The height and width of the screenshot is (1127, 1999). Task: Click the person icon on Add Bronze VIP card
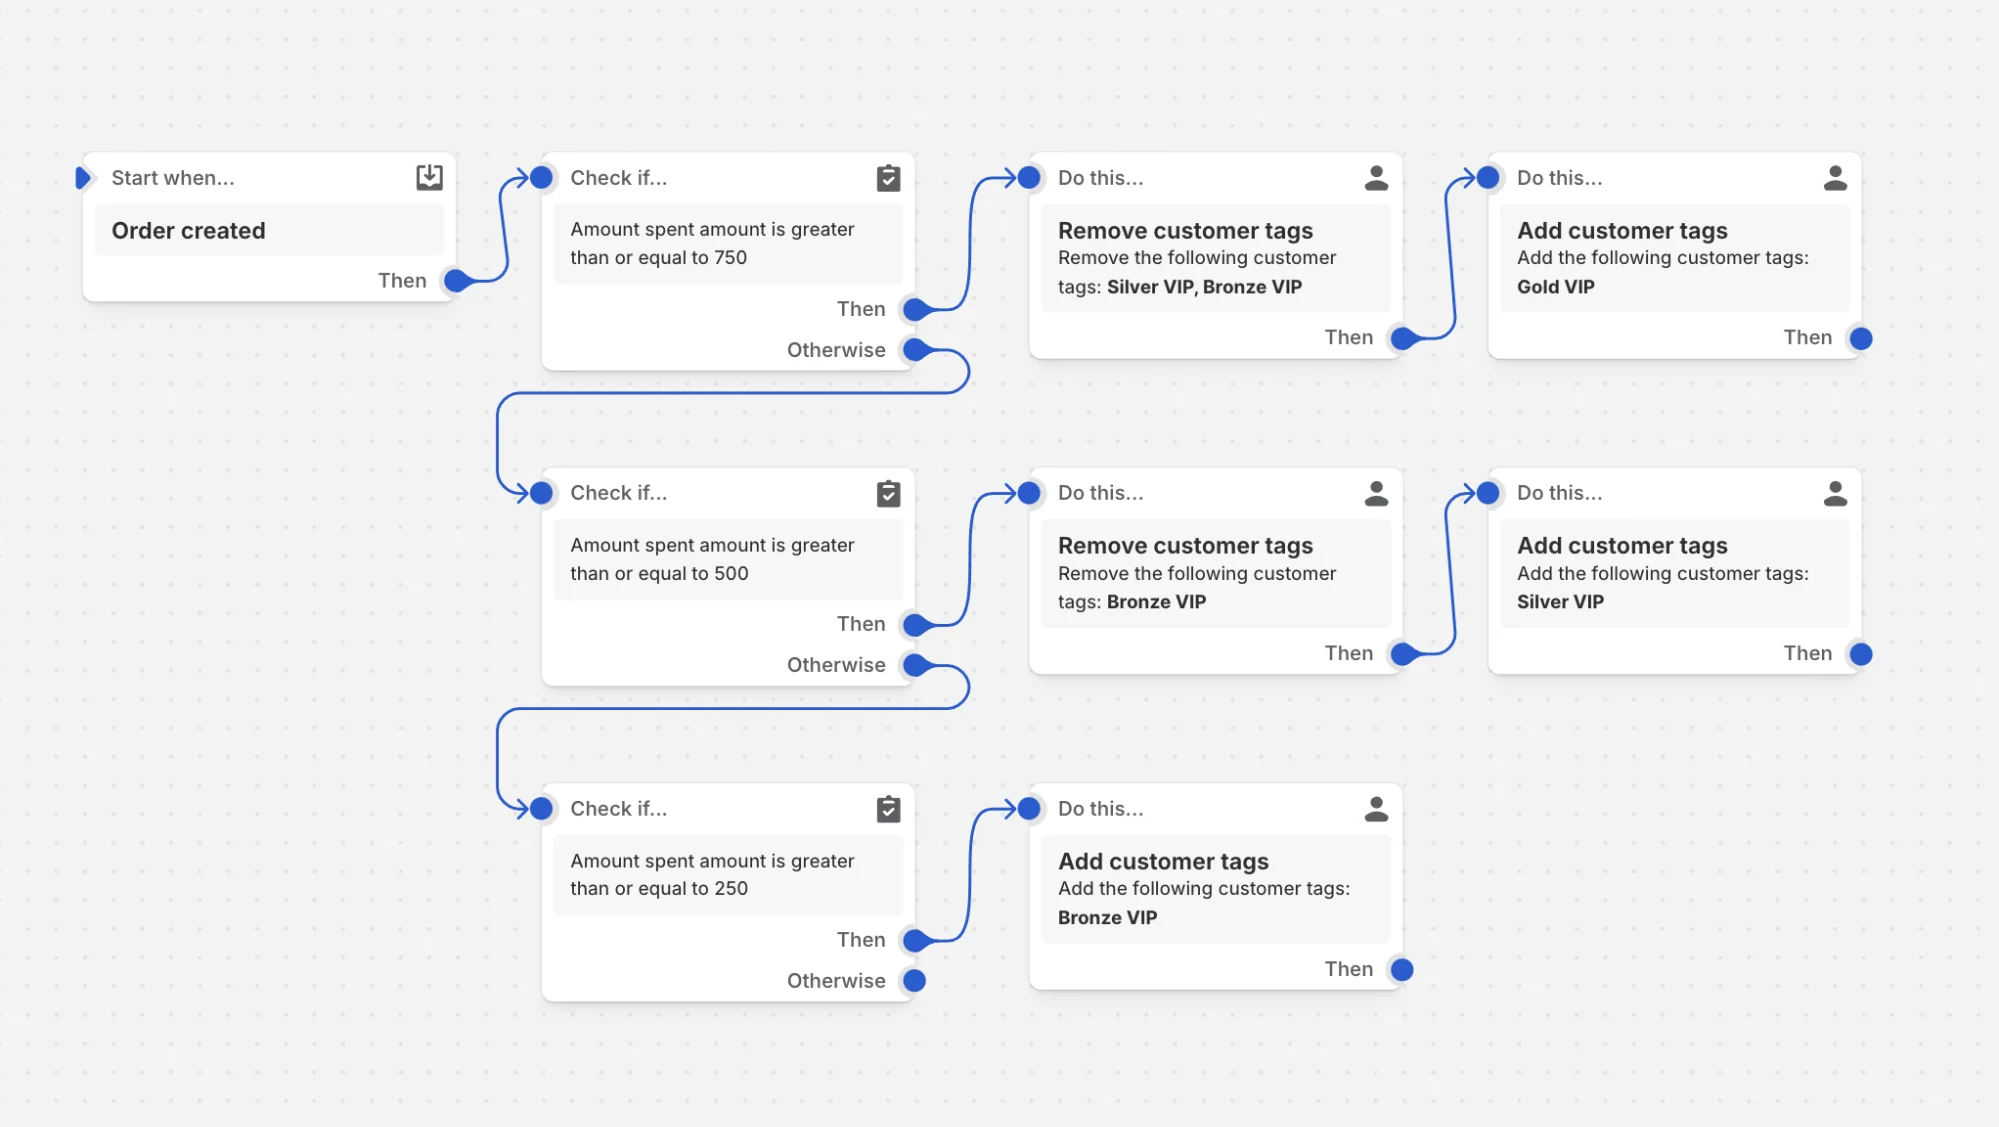(x=1377, y=808)
